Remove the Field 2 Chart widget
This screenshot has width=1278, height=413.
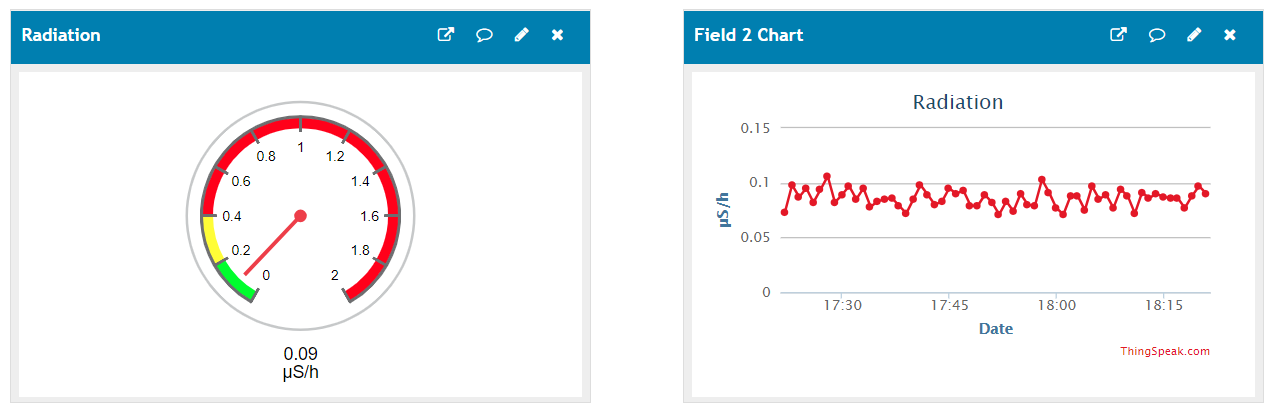point(1231,35)
